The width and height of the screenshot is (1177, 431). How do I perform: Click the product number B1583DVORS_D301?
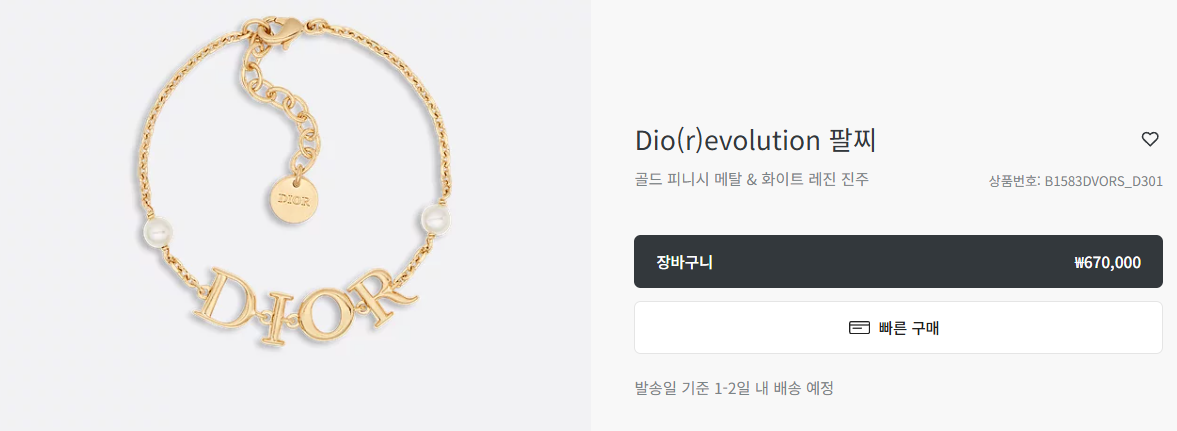tap(1103, 181)
